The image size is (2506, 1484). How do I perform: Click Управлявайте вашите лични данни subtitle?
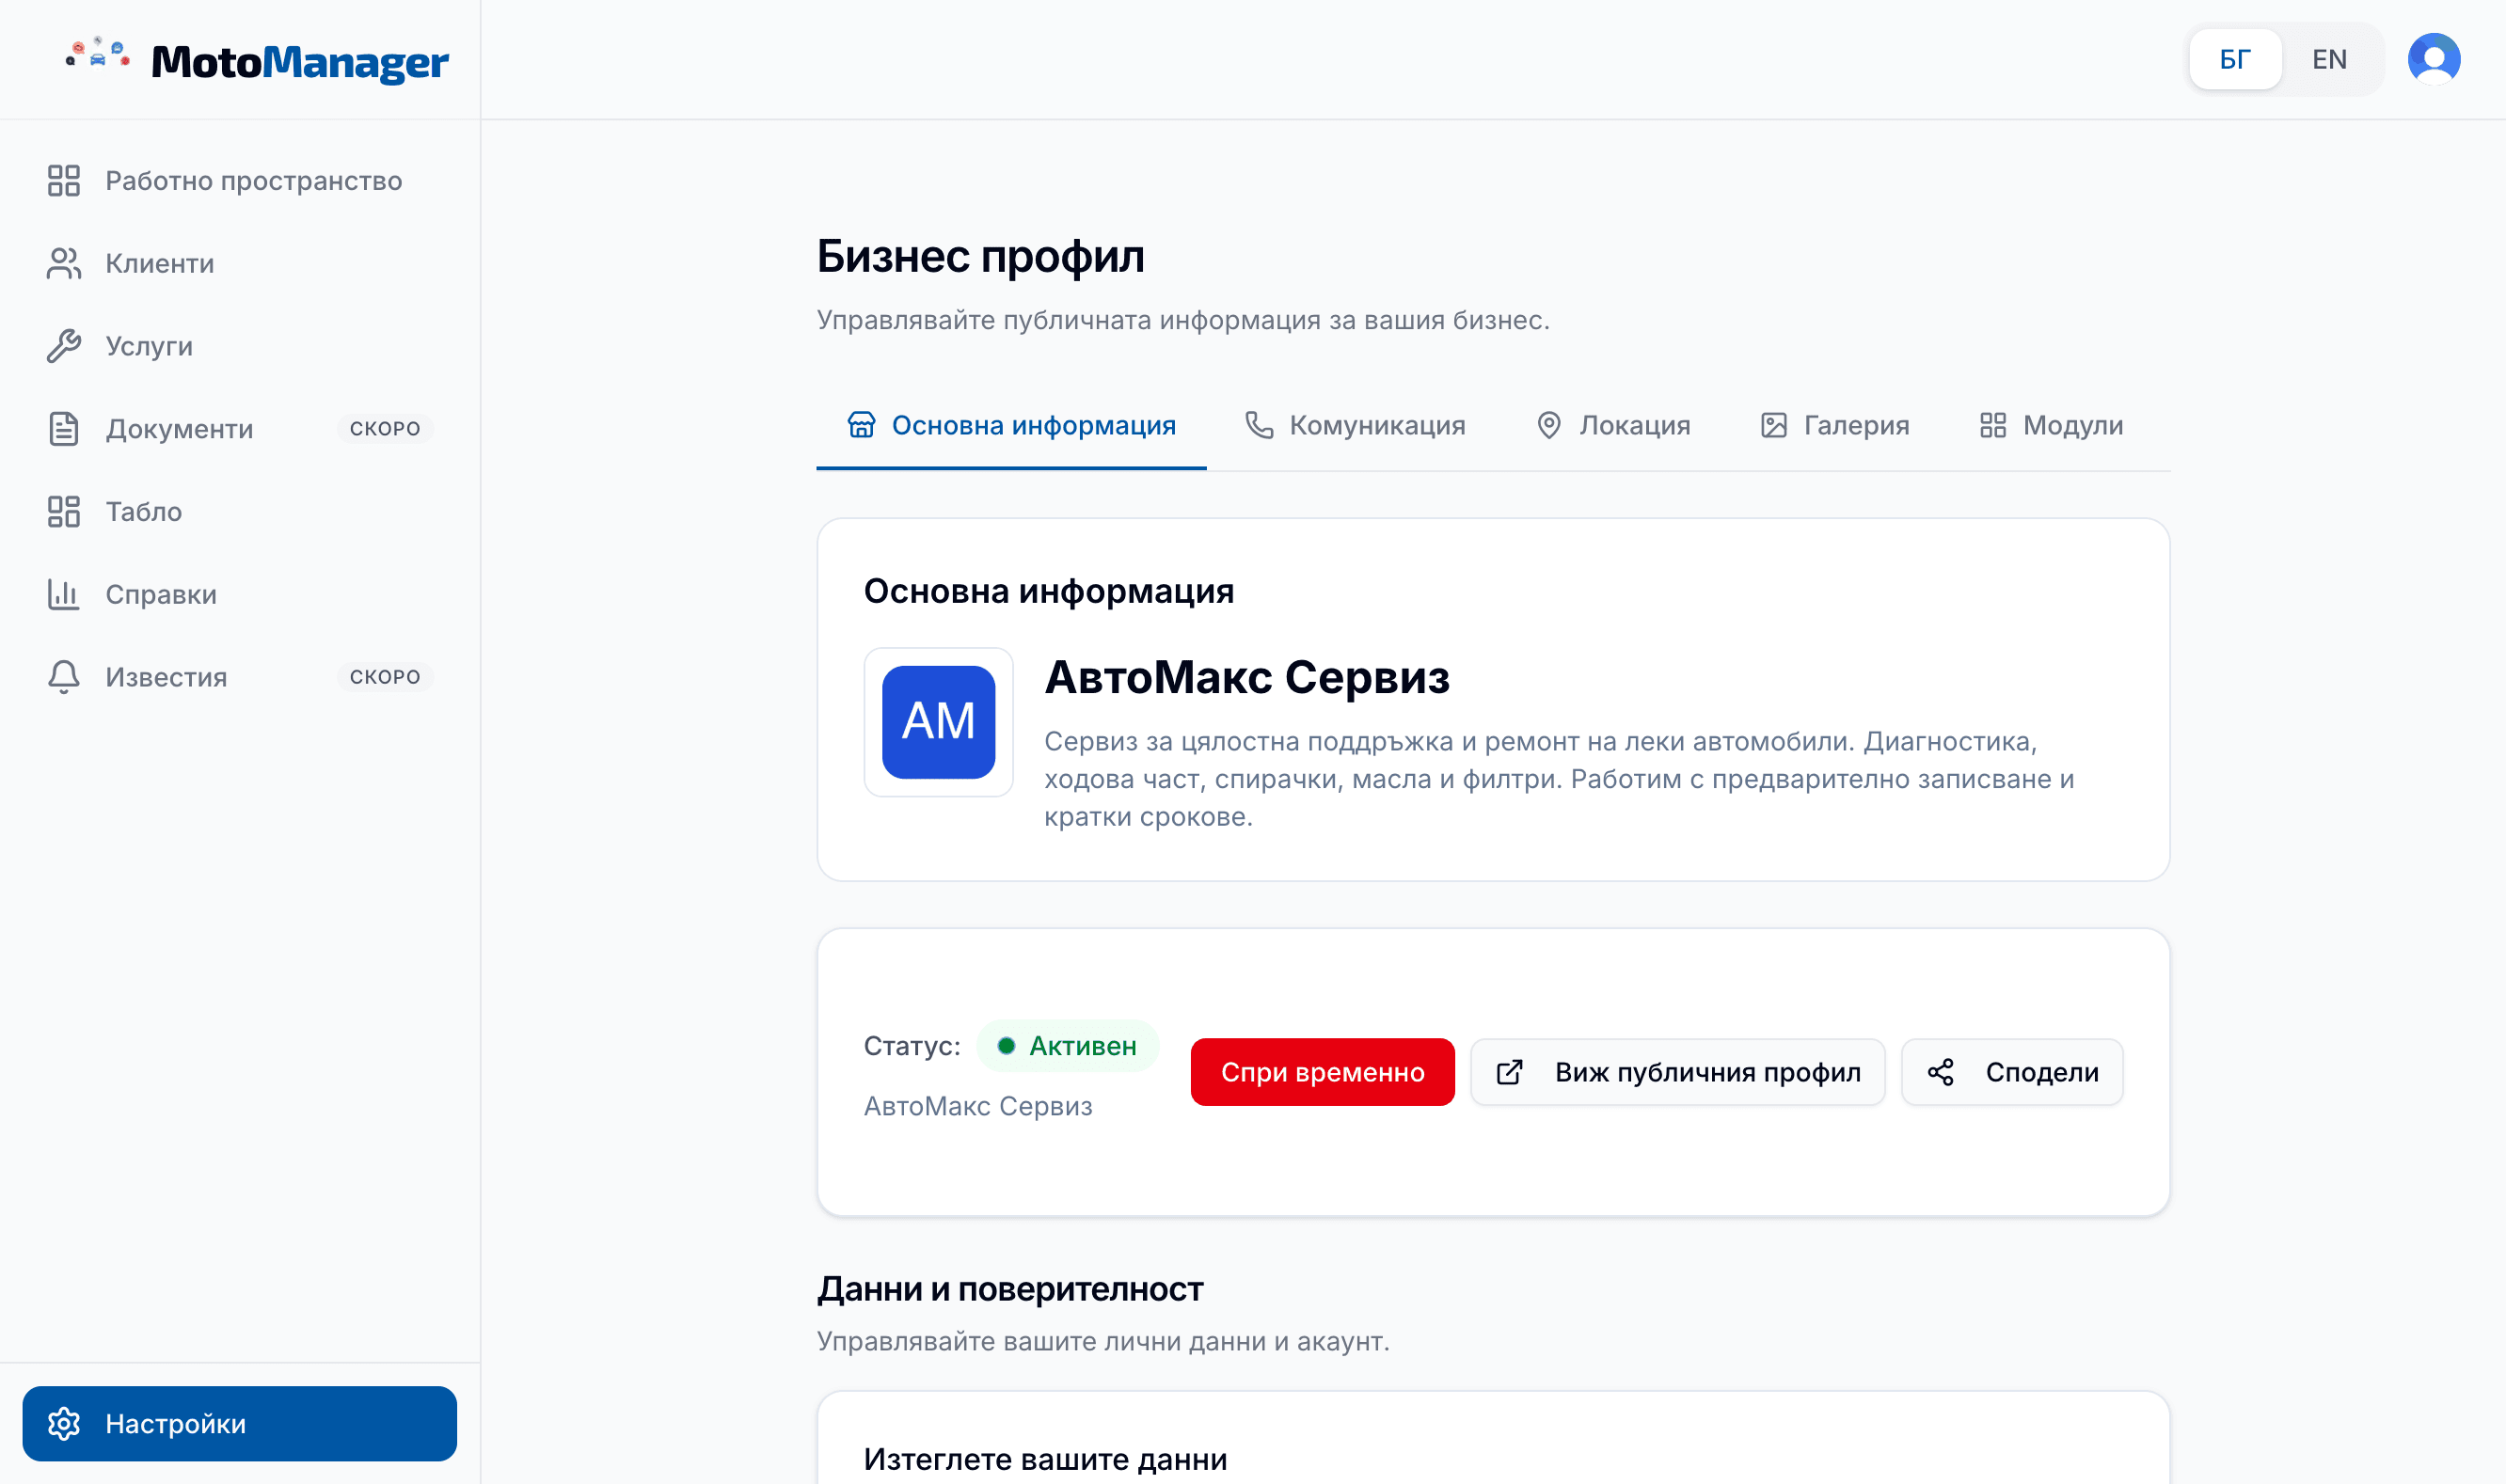pos(1102,1341)
